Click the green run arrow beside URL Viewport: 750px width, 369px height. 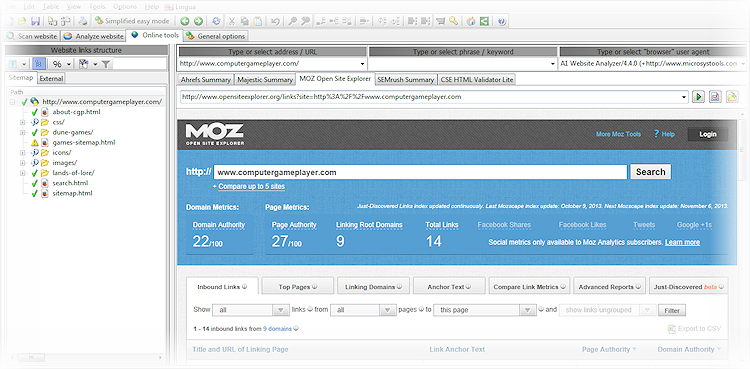(699, 97)
